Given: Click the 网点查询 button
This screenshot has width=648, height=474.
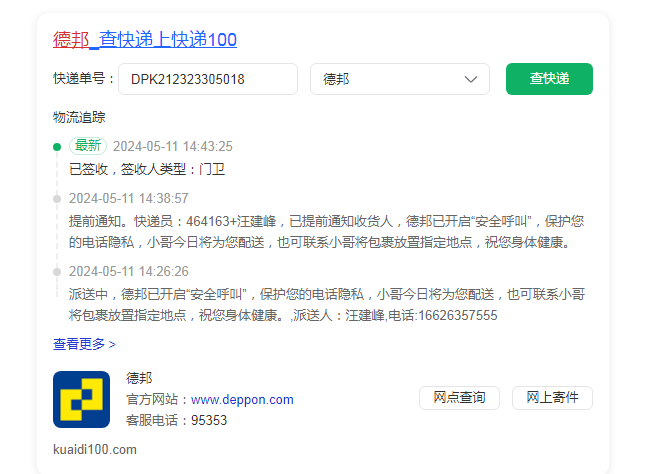Looking at the screenshot, I should click(x=459, y=398).
